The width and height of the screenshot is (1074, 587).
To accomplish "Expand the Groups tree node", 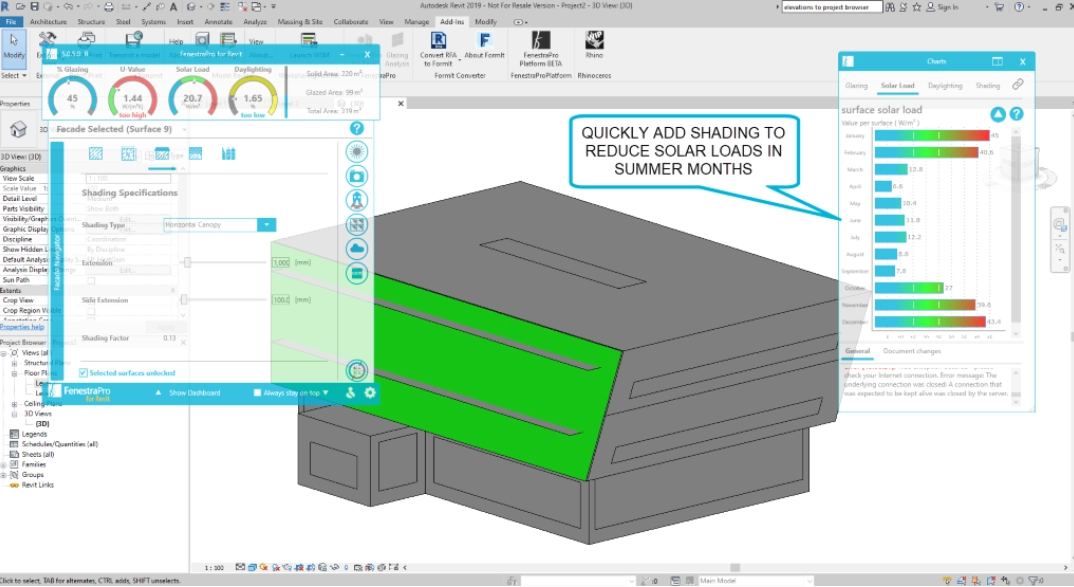I will (4, 475).
